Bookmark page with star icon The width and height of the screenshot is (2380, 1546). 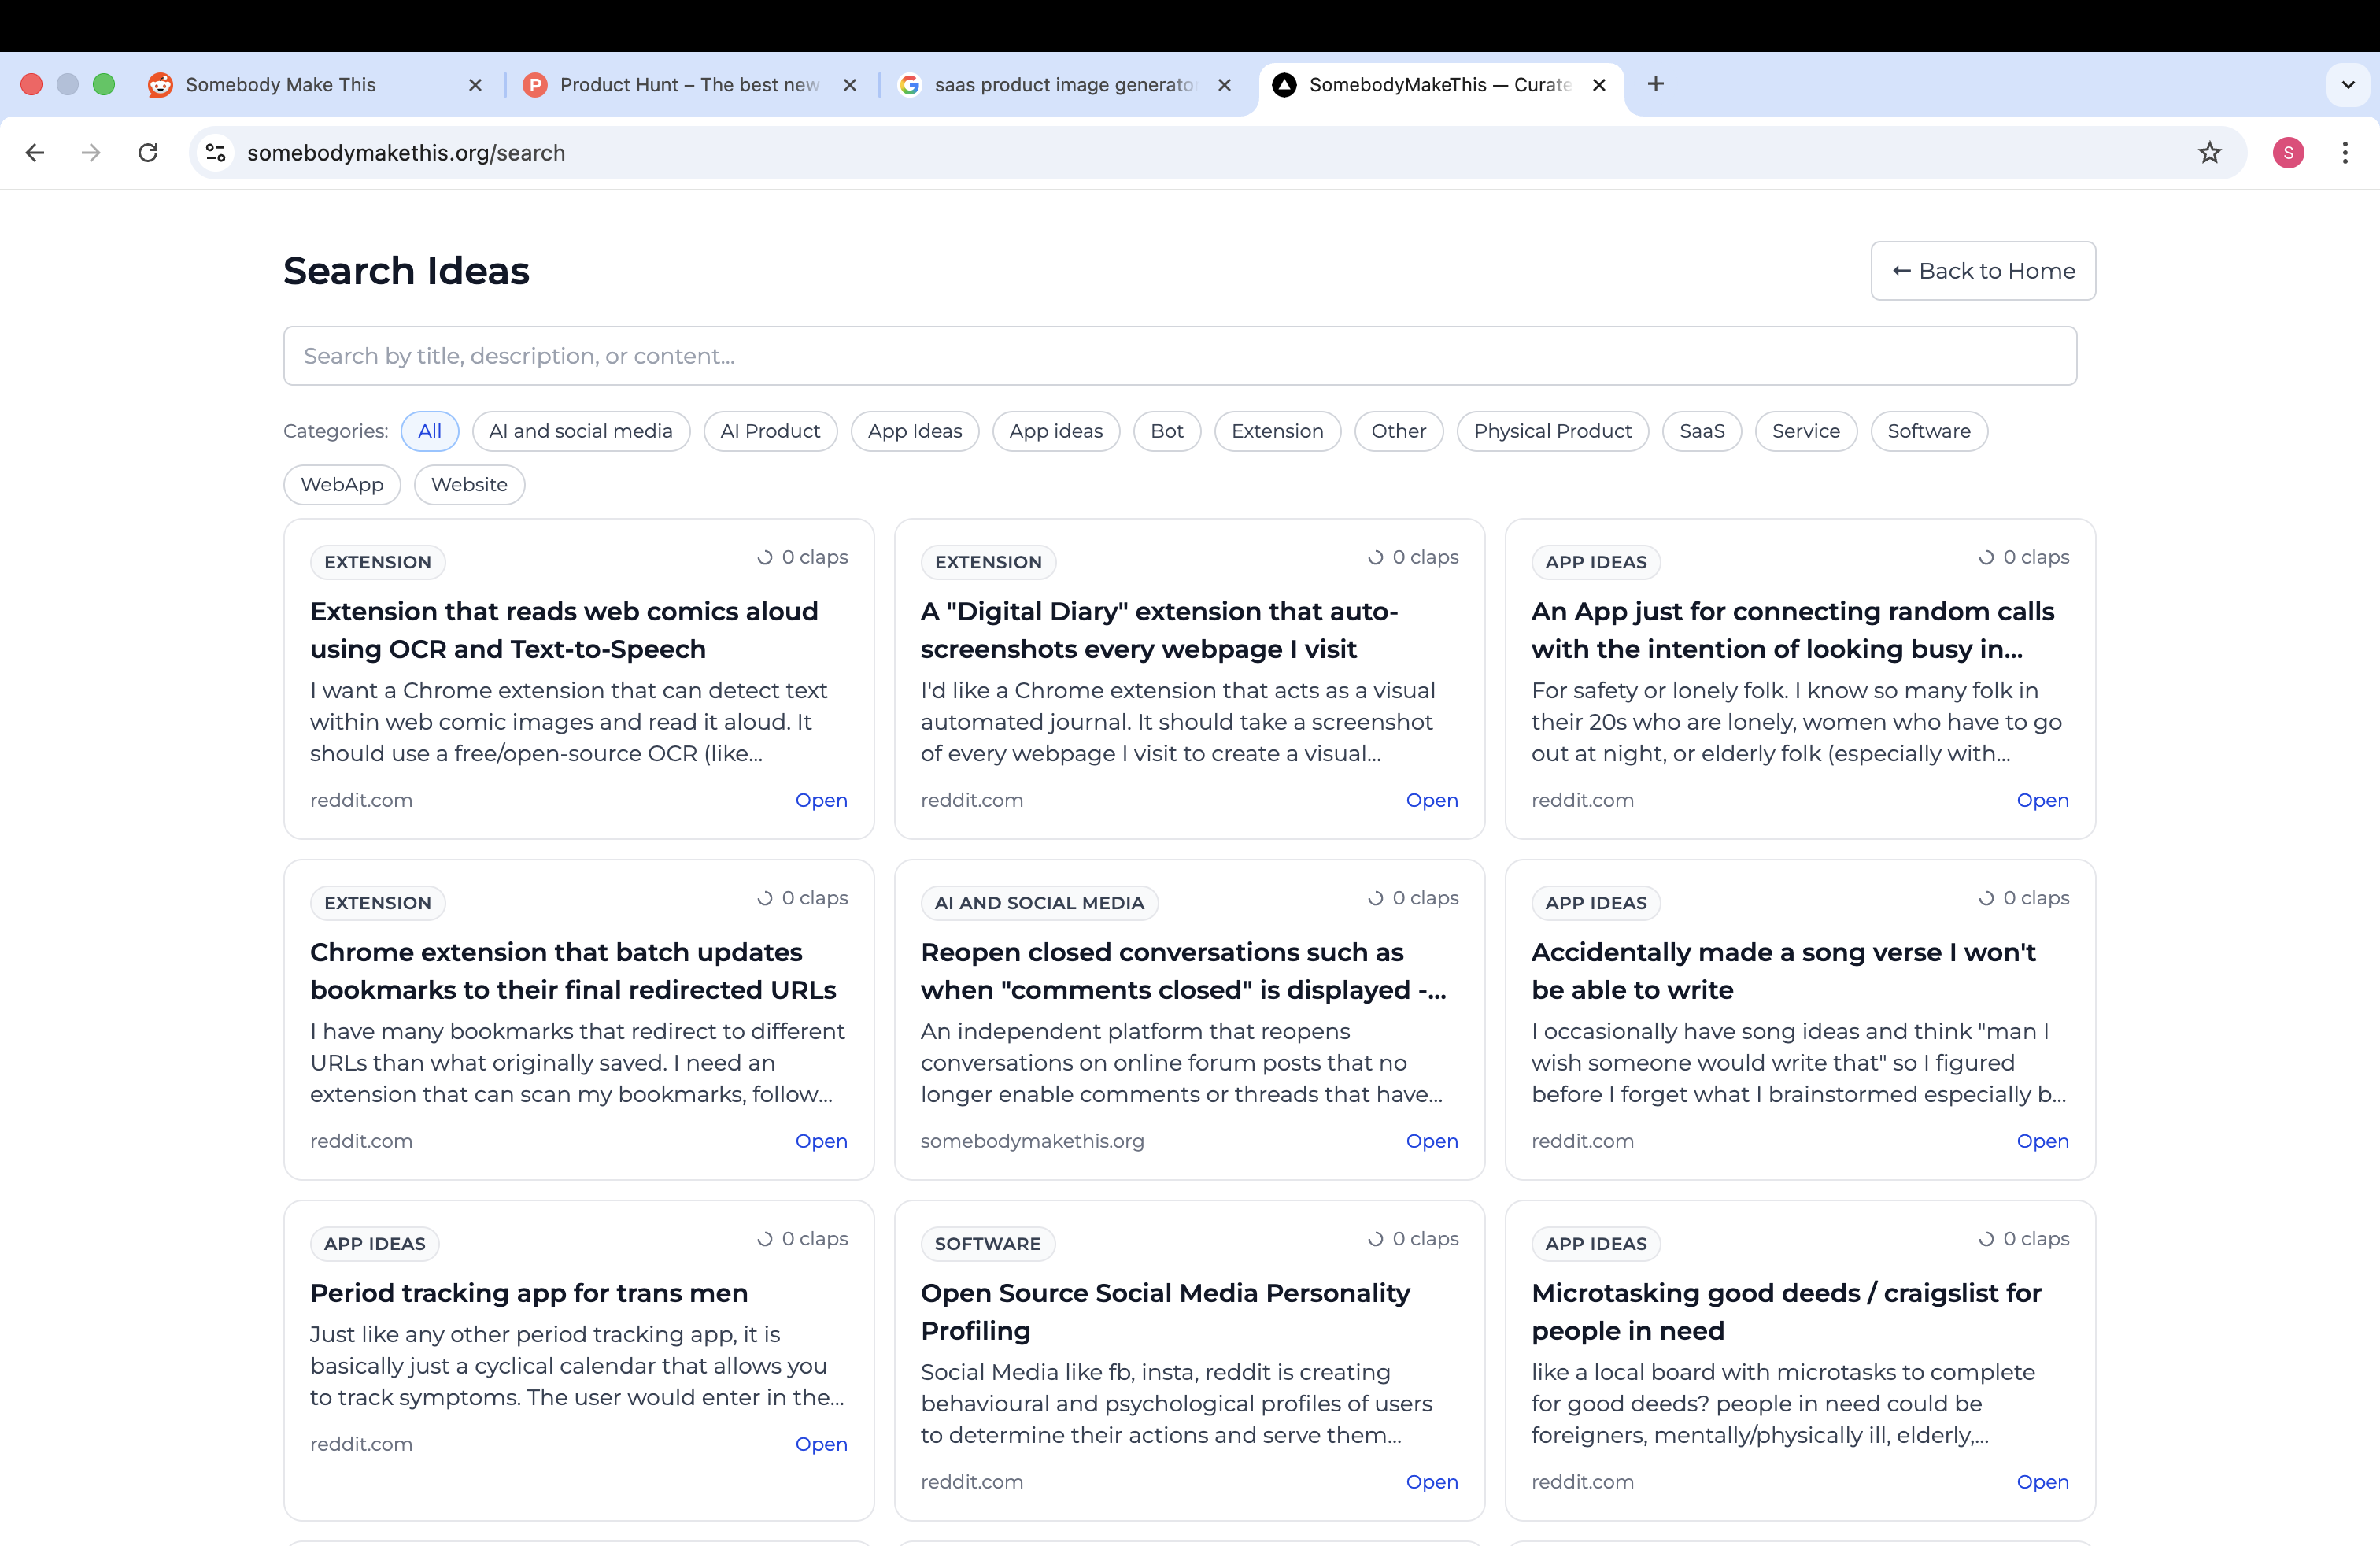click(2209, 153)
